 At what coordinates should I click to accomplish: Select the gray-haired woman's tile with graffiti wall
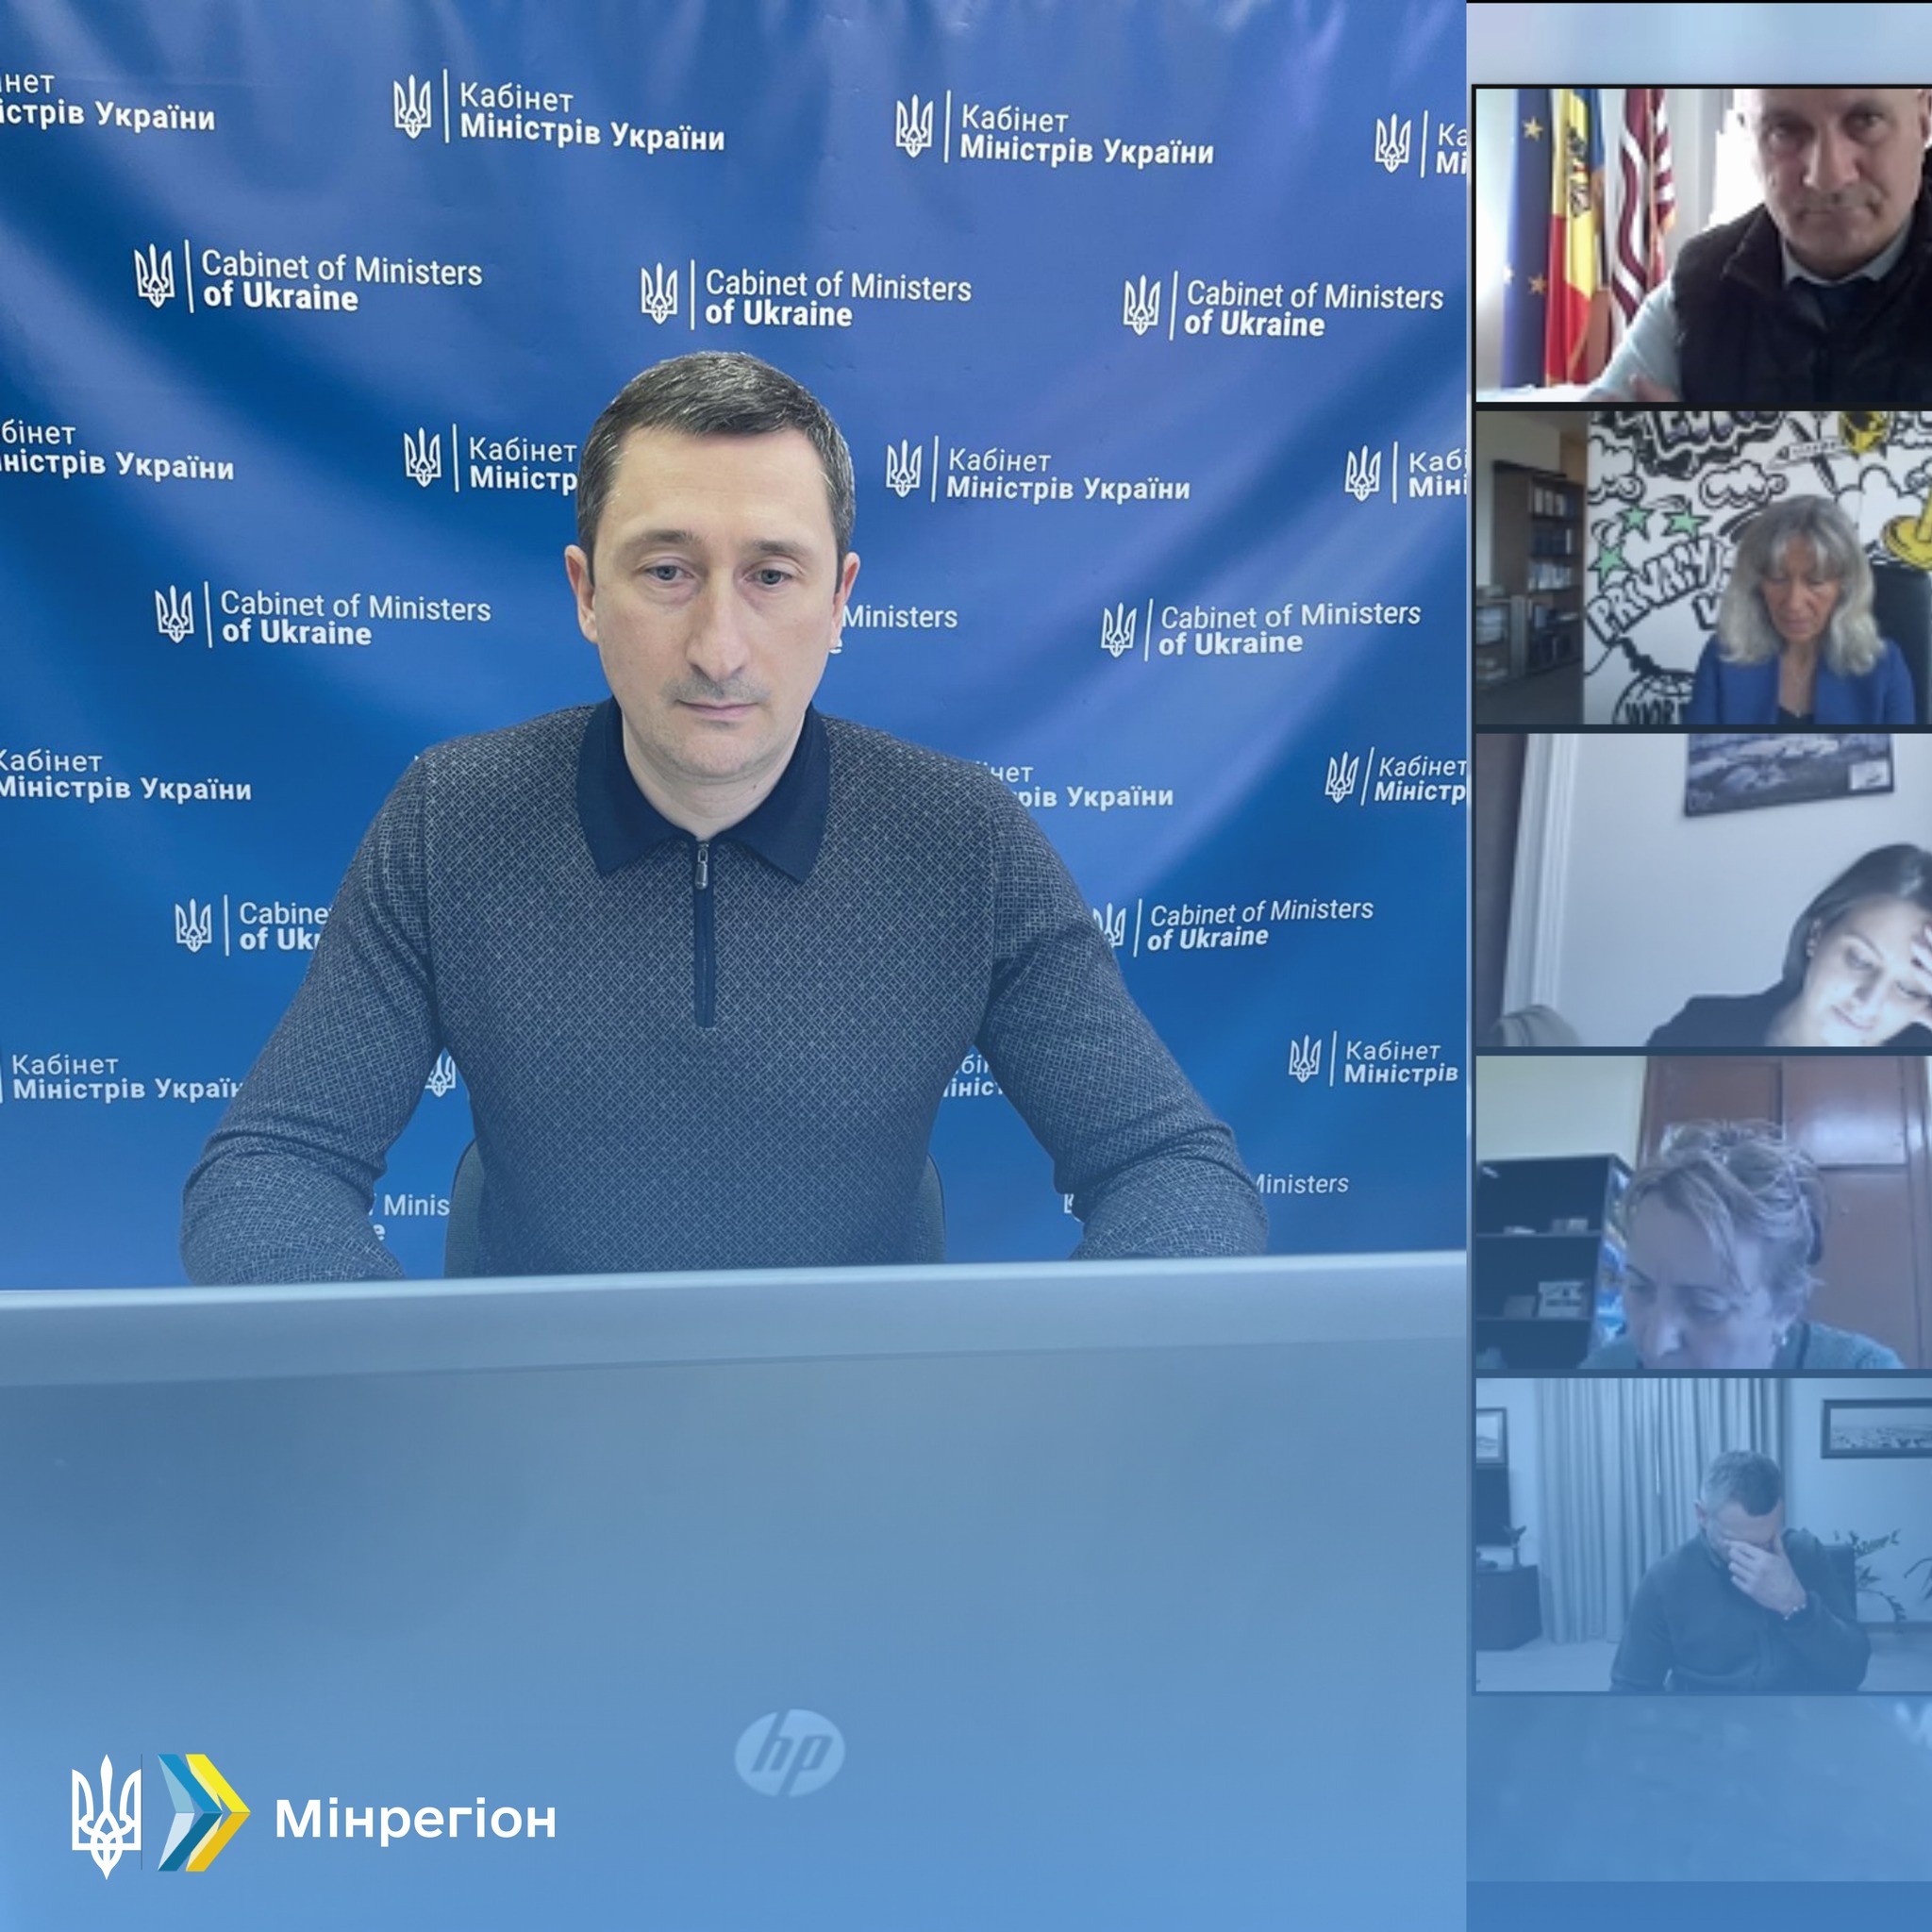pyautogui.click(x=1702, y=567)
